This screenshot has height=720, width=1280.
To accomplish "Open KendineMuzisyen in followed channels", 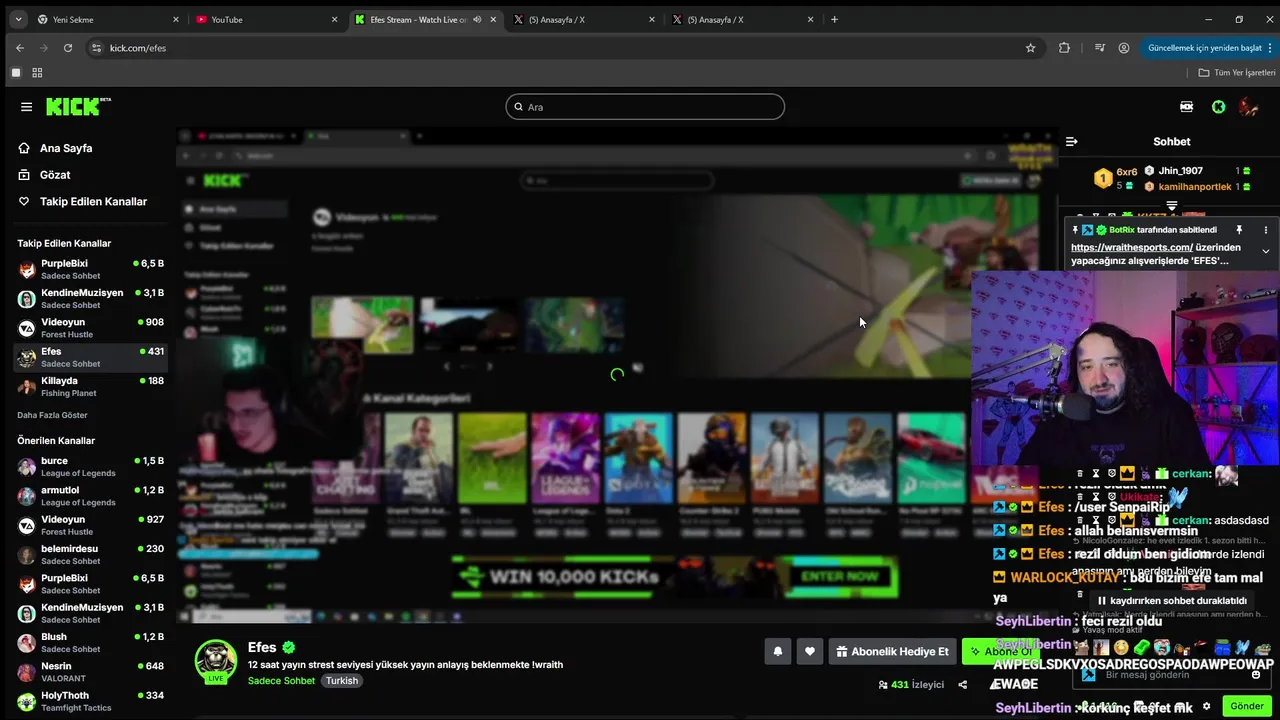I will pyautogui.click(x=91, y=298).
